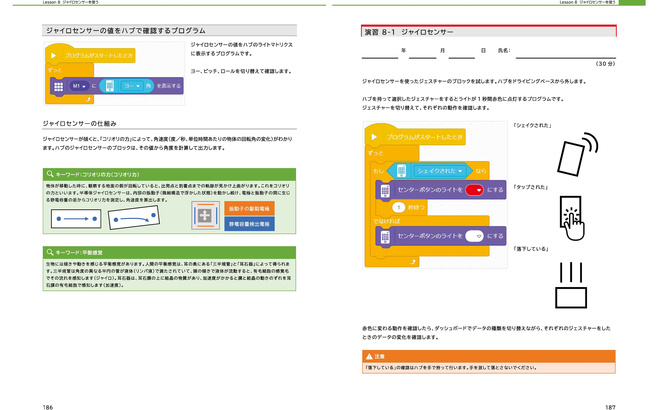Click the blue 静電容量検出電極 label
This screenshot has height=410, width=660.
coord(249,225)
